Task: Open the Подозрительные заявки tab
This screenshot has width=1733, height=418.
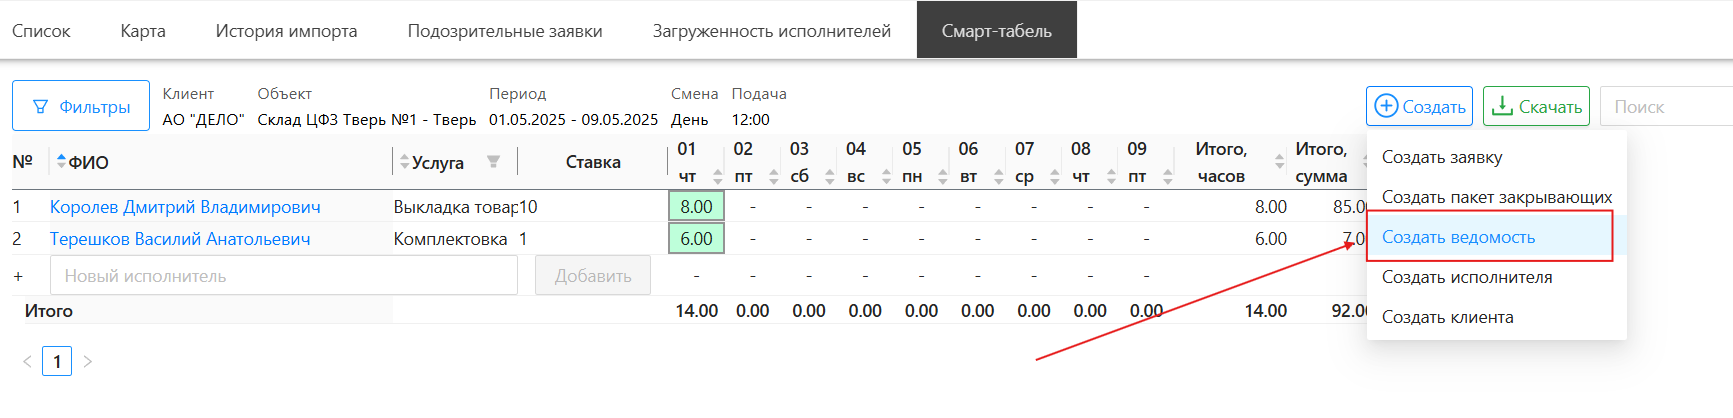Action: click(x=505, y=31)
